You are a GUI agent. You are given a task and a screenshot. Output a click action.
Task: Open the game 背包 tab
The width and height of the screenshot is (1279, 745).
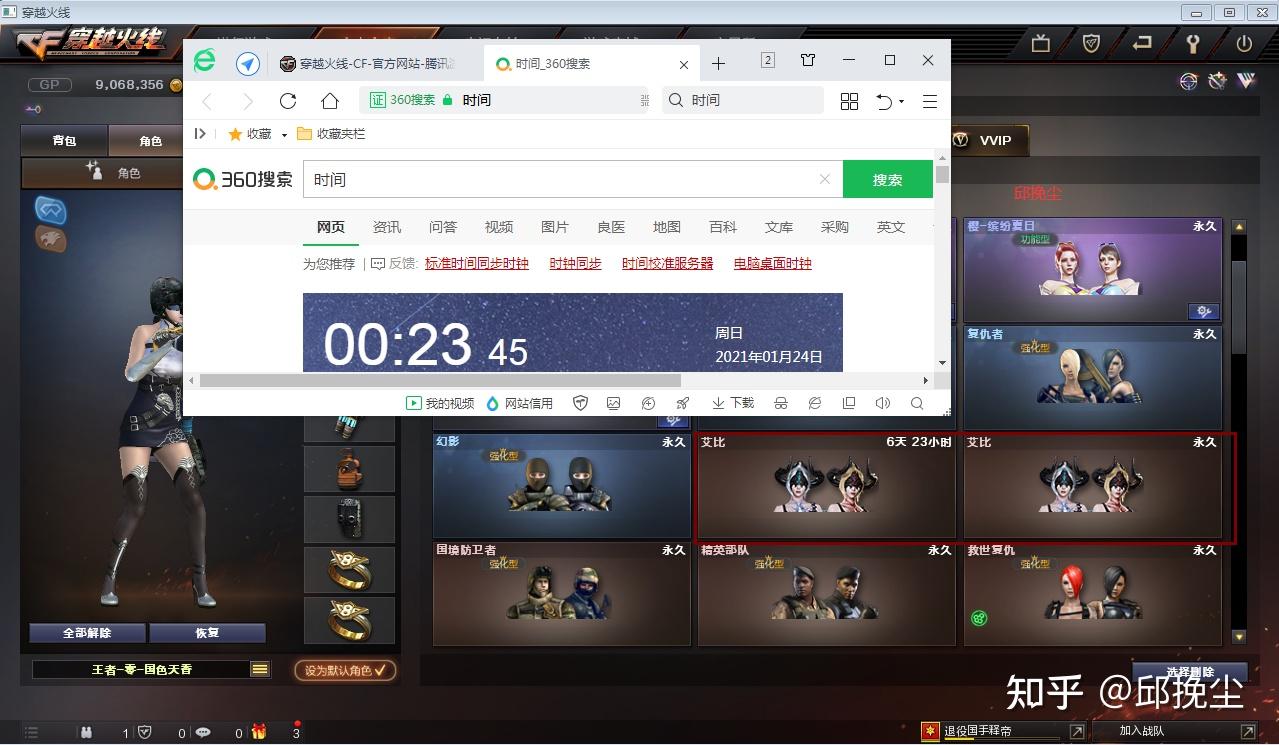point(65,141)
